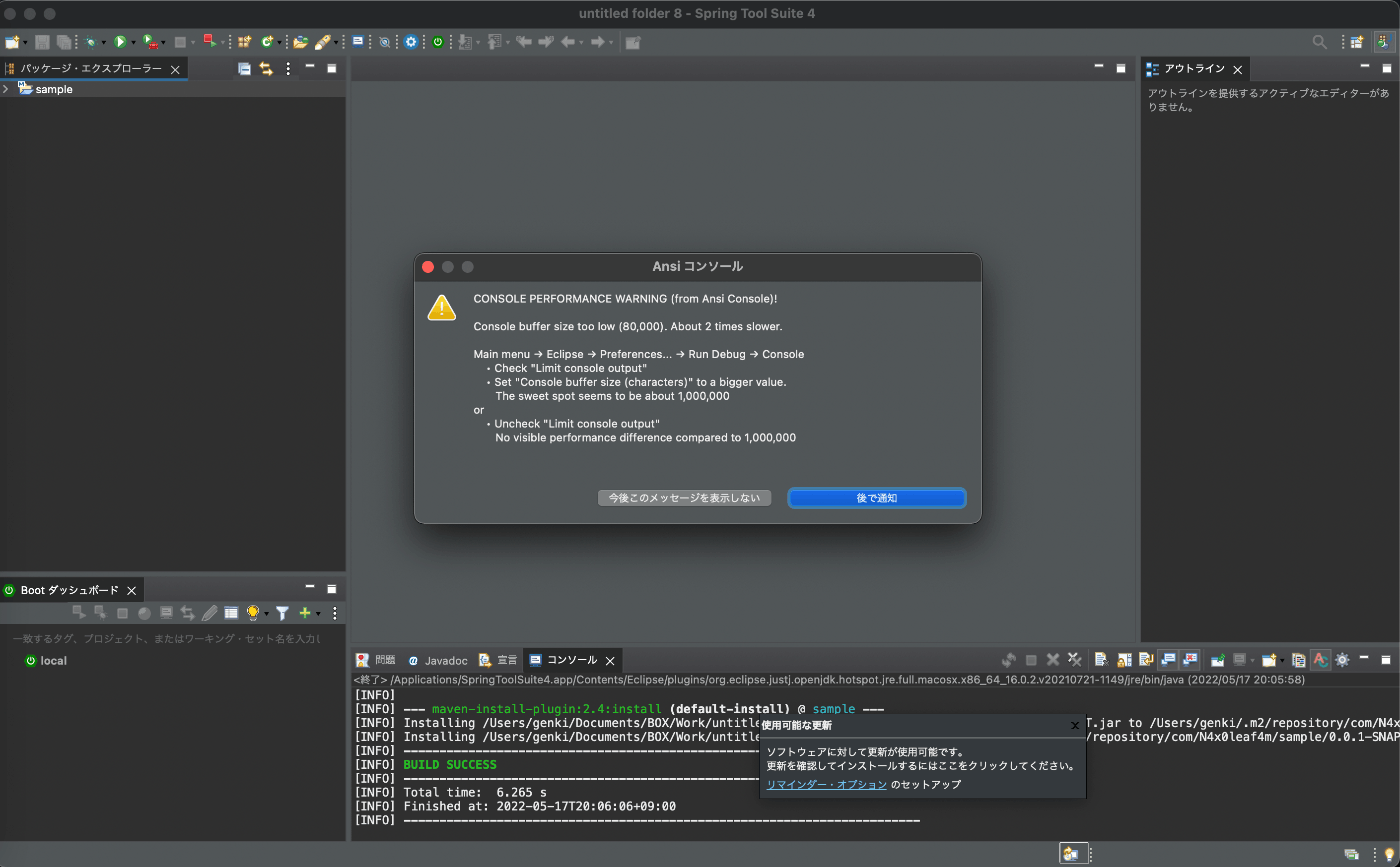This screenshot has width=1400, height=867.
Task: Open the リマインダー・オプション link
Action: (826, 784)
